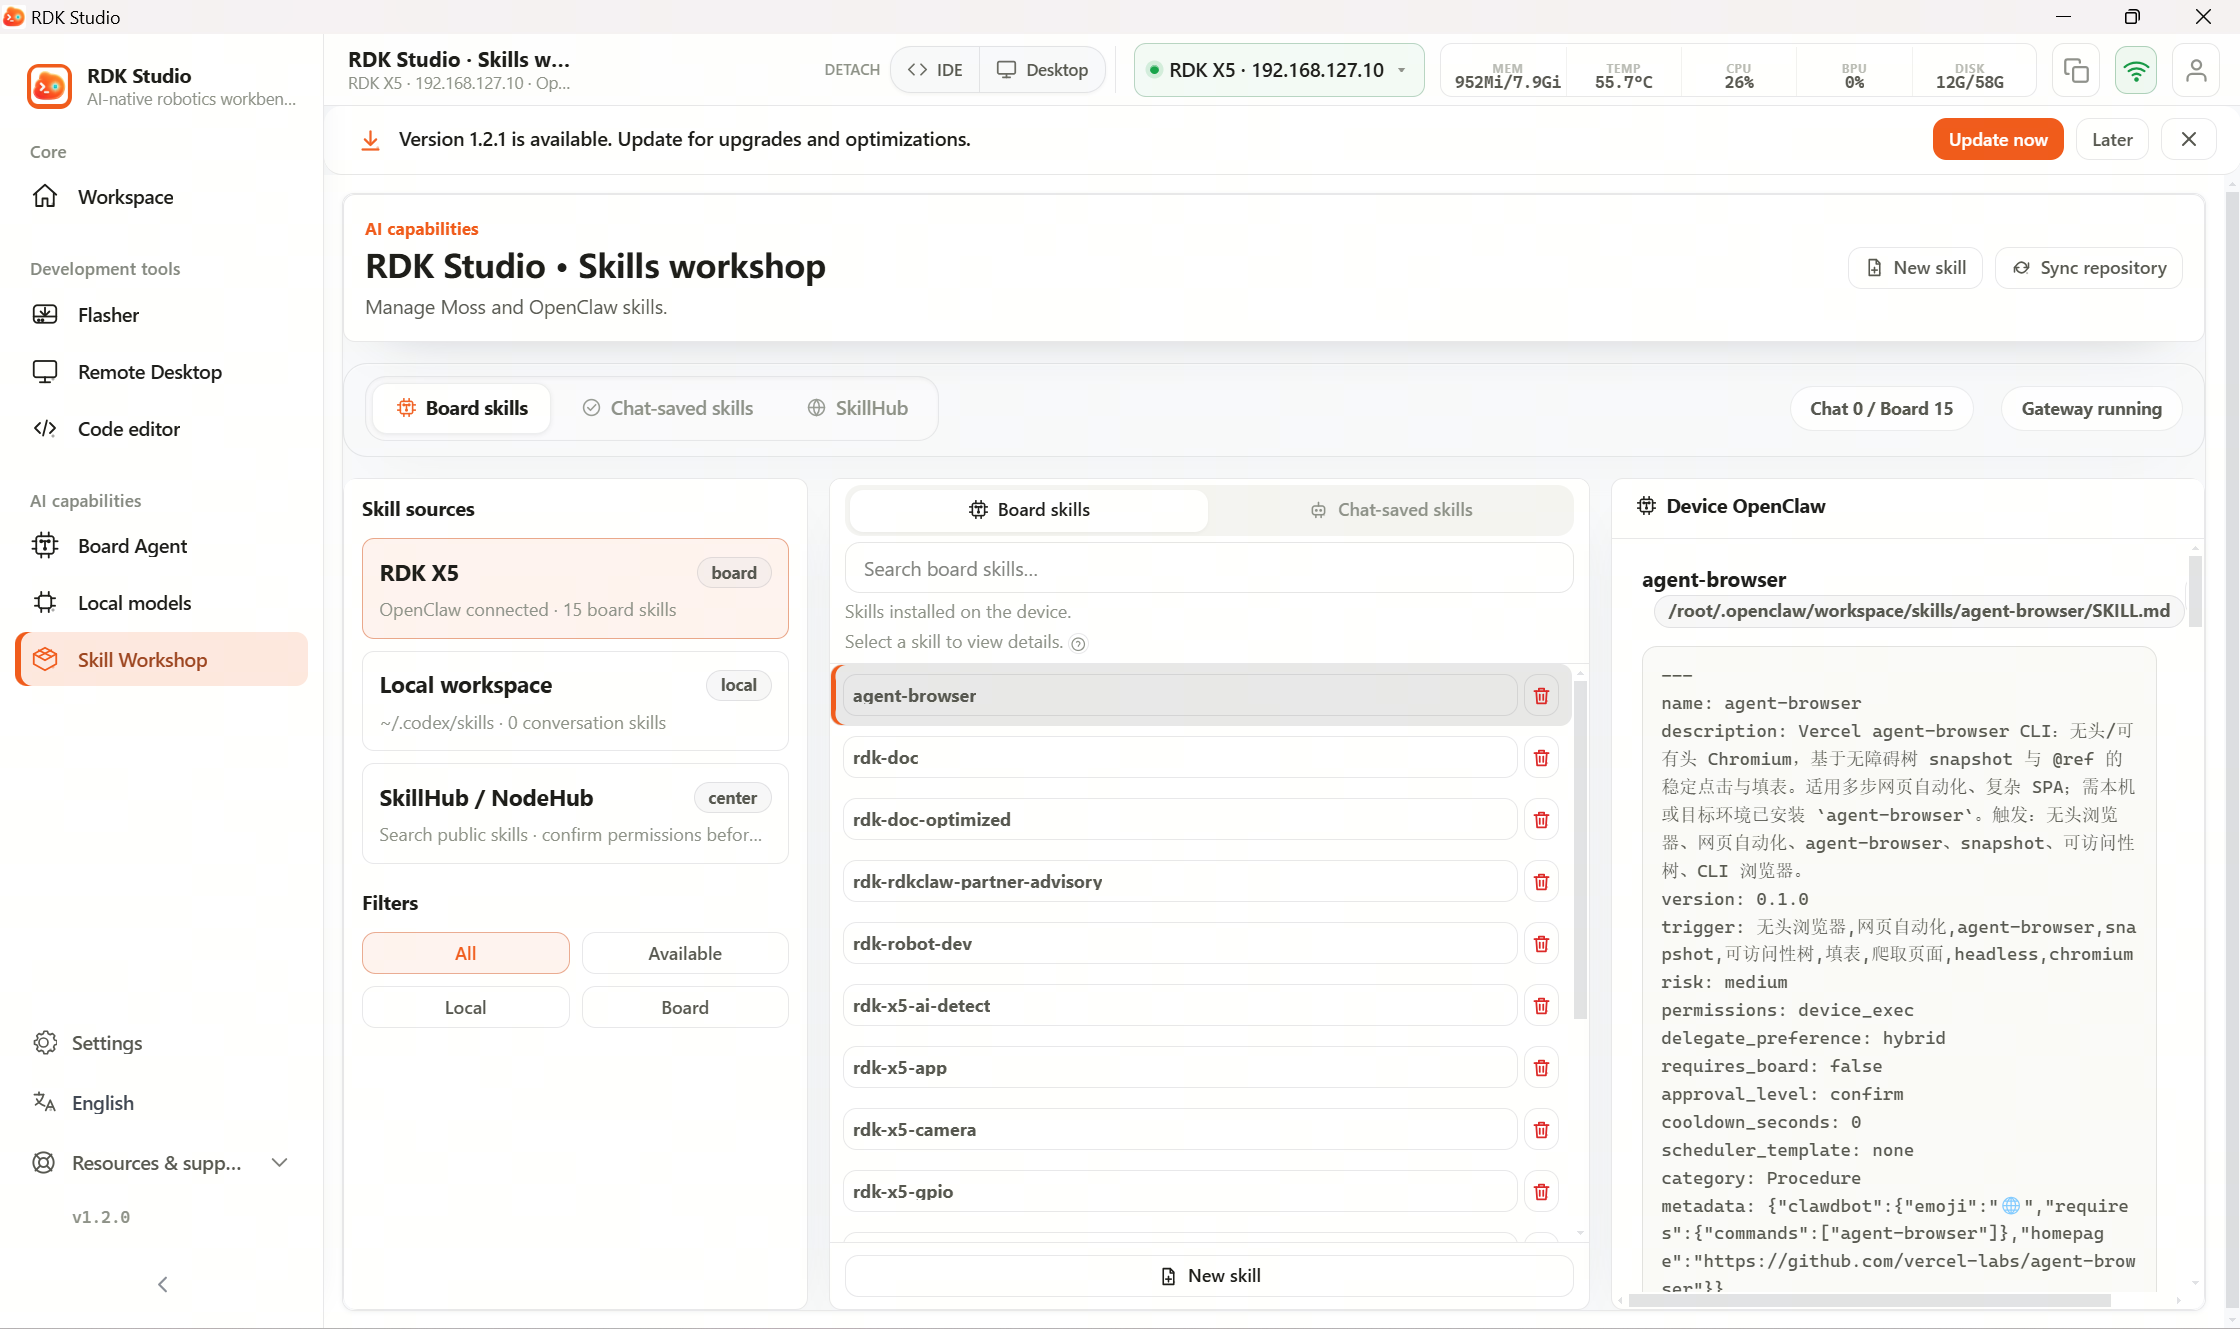Click the MEM usage indicator
2240x1329 pixels.
pyautogui.click(x=1507, y=76)
